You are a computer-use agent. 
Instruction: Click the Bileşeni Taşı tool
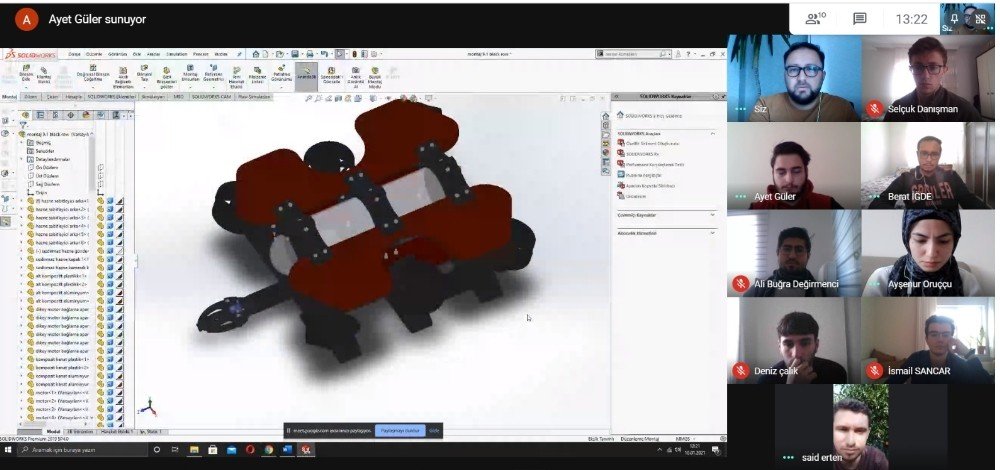pos(144,73)
